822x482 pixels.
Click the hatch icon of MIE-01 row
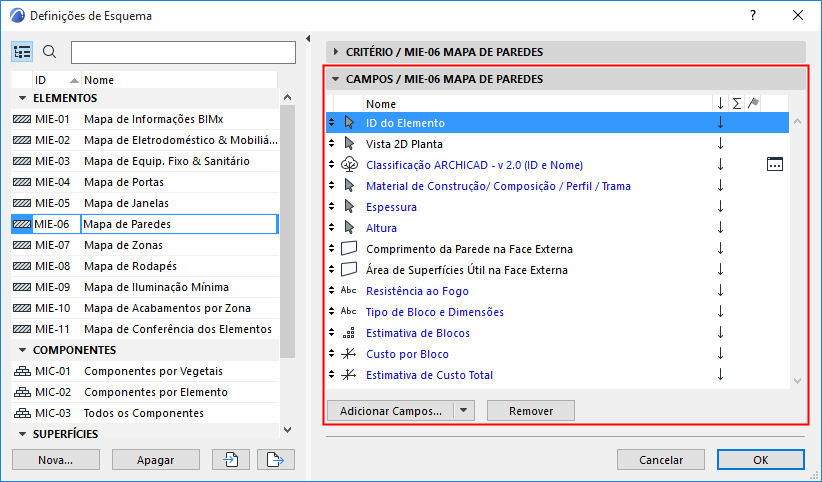click(22, 119)
